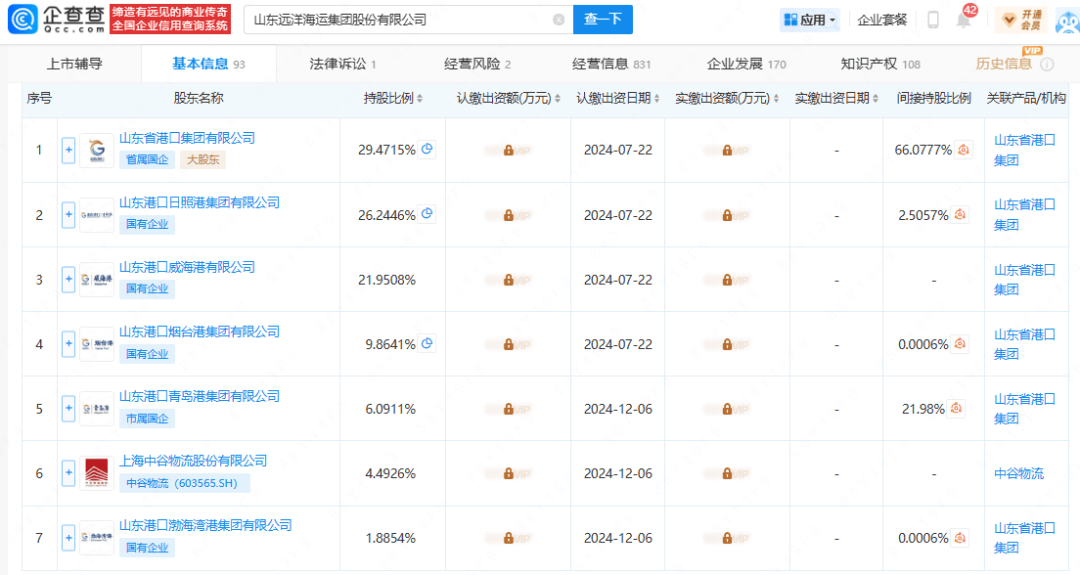Open shareholding chart icon for 29.4715%

427,149
